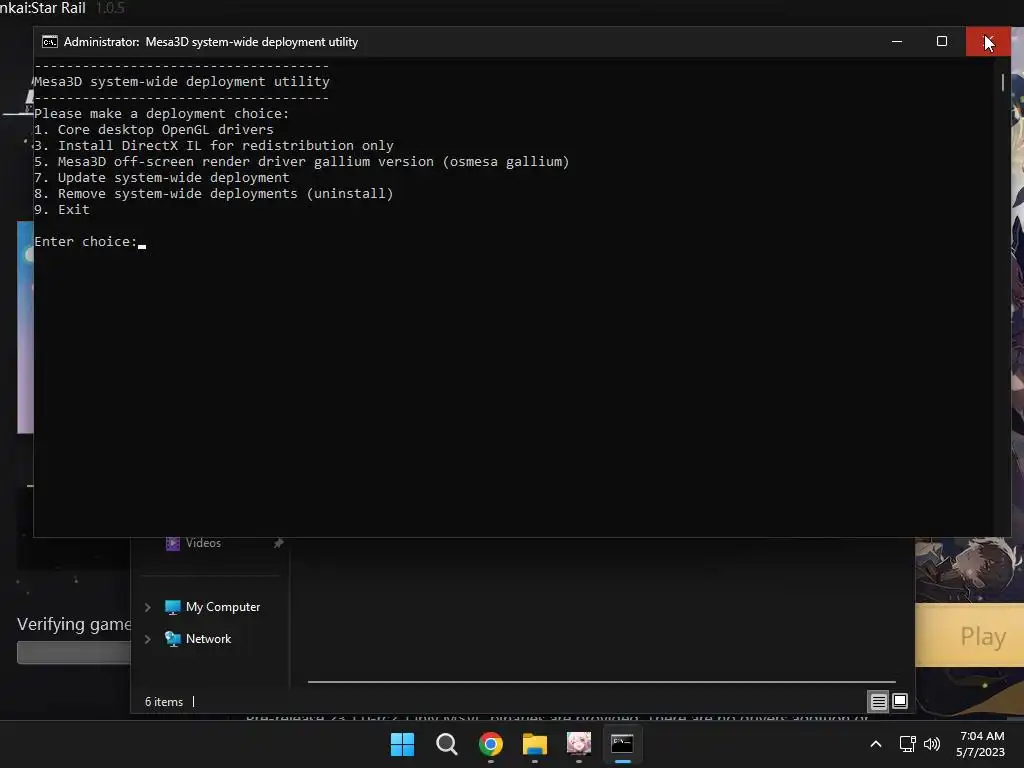1024x768 pixels.
Task: Click the 'Please make a deployment choice' line
Action: coord(161,114)
